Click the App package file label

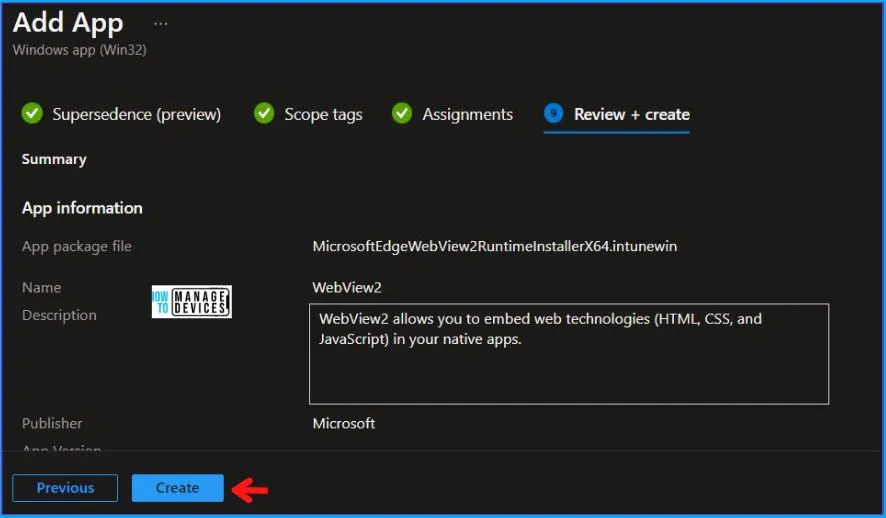pos(76,246)
